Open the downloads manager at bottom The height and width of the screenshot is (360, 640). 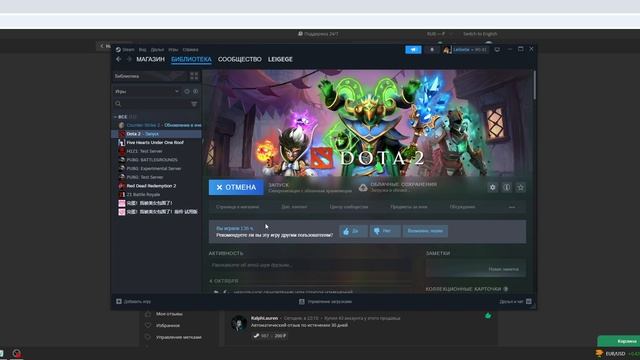click(325, 302)
